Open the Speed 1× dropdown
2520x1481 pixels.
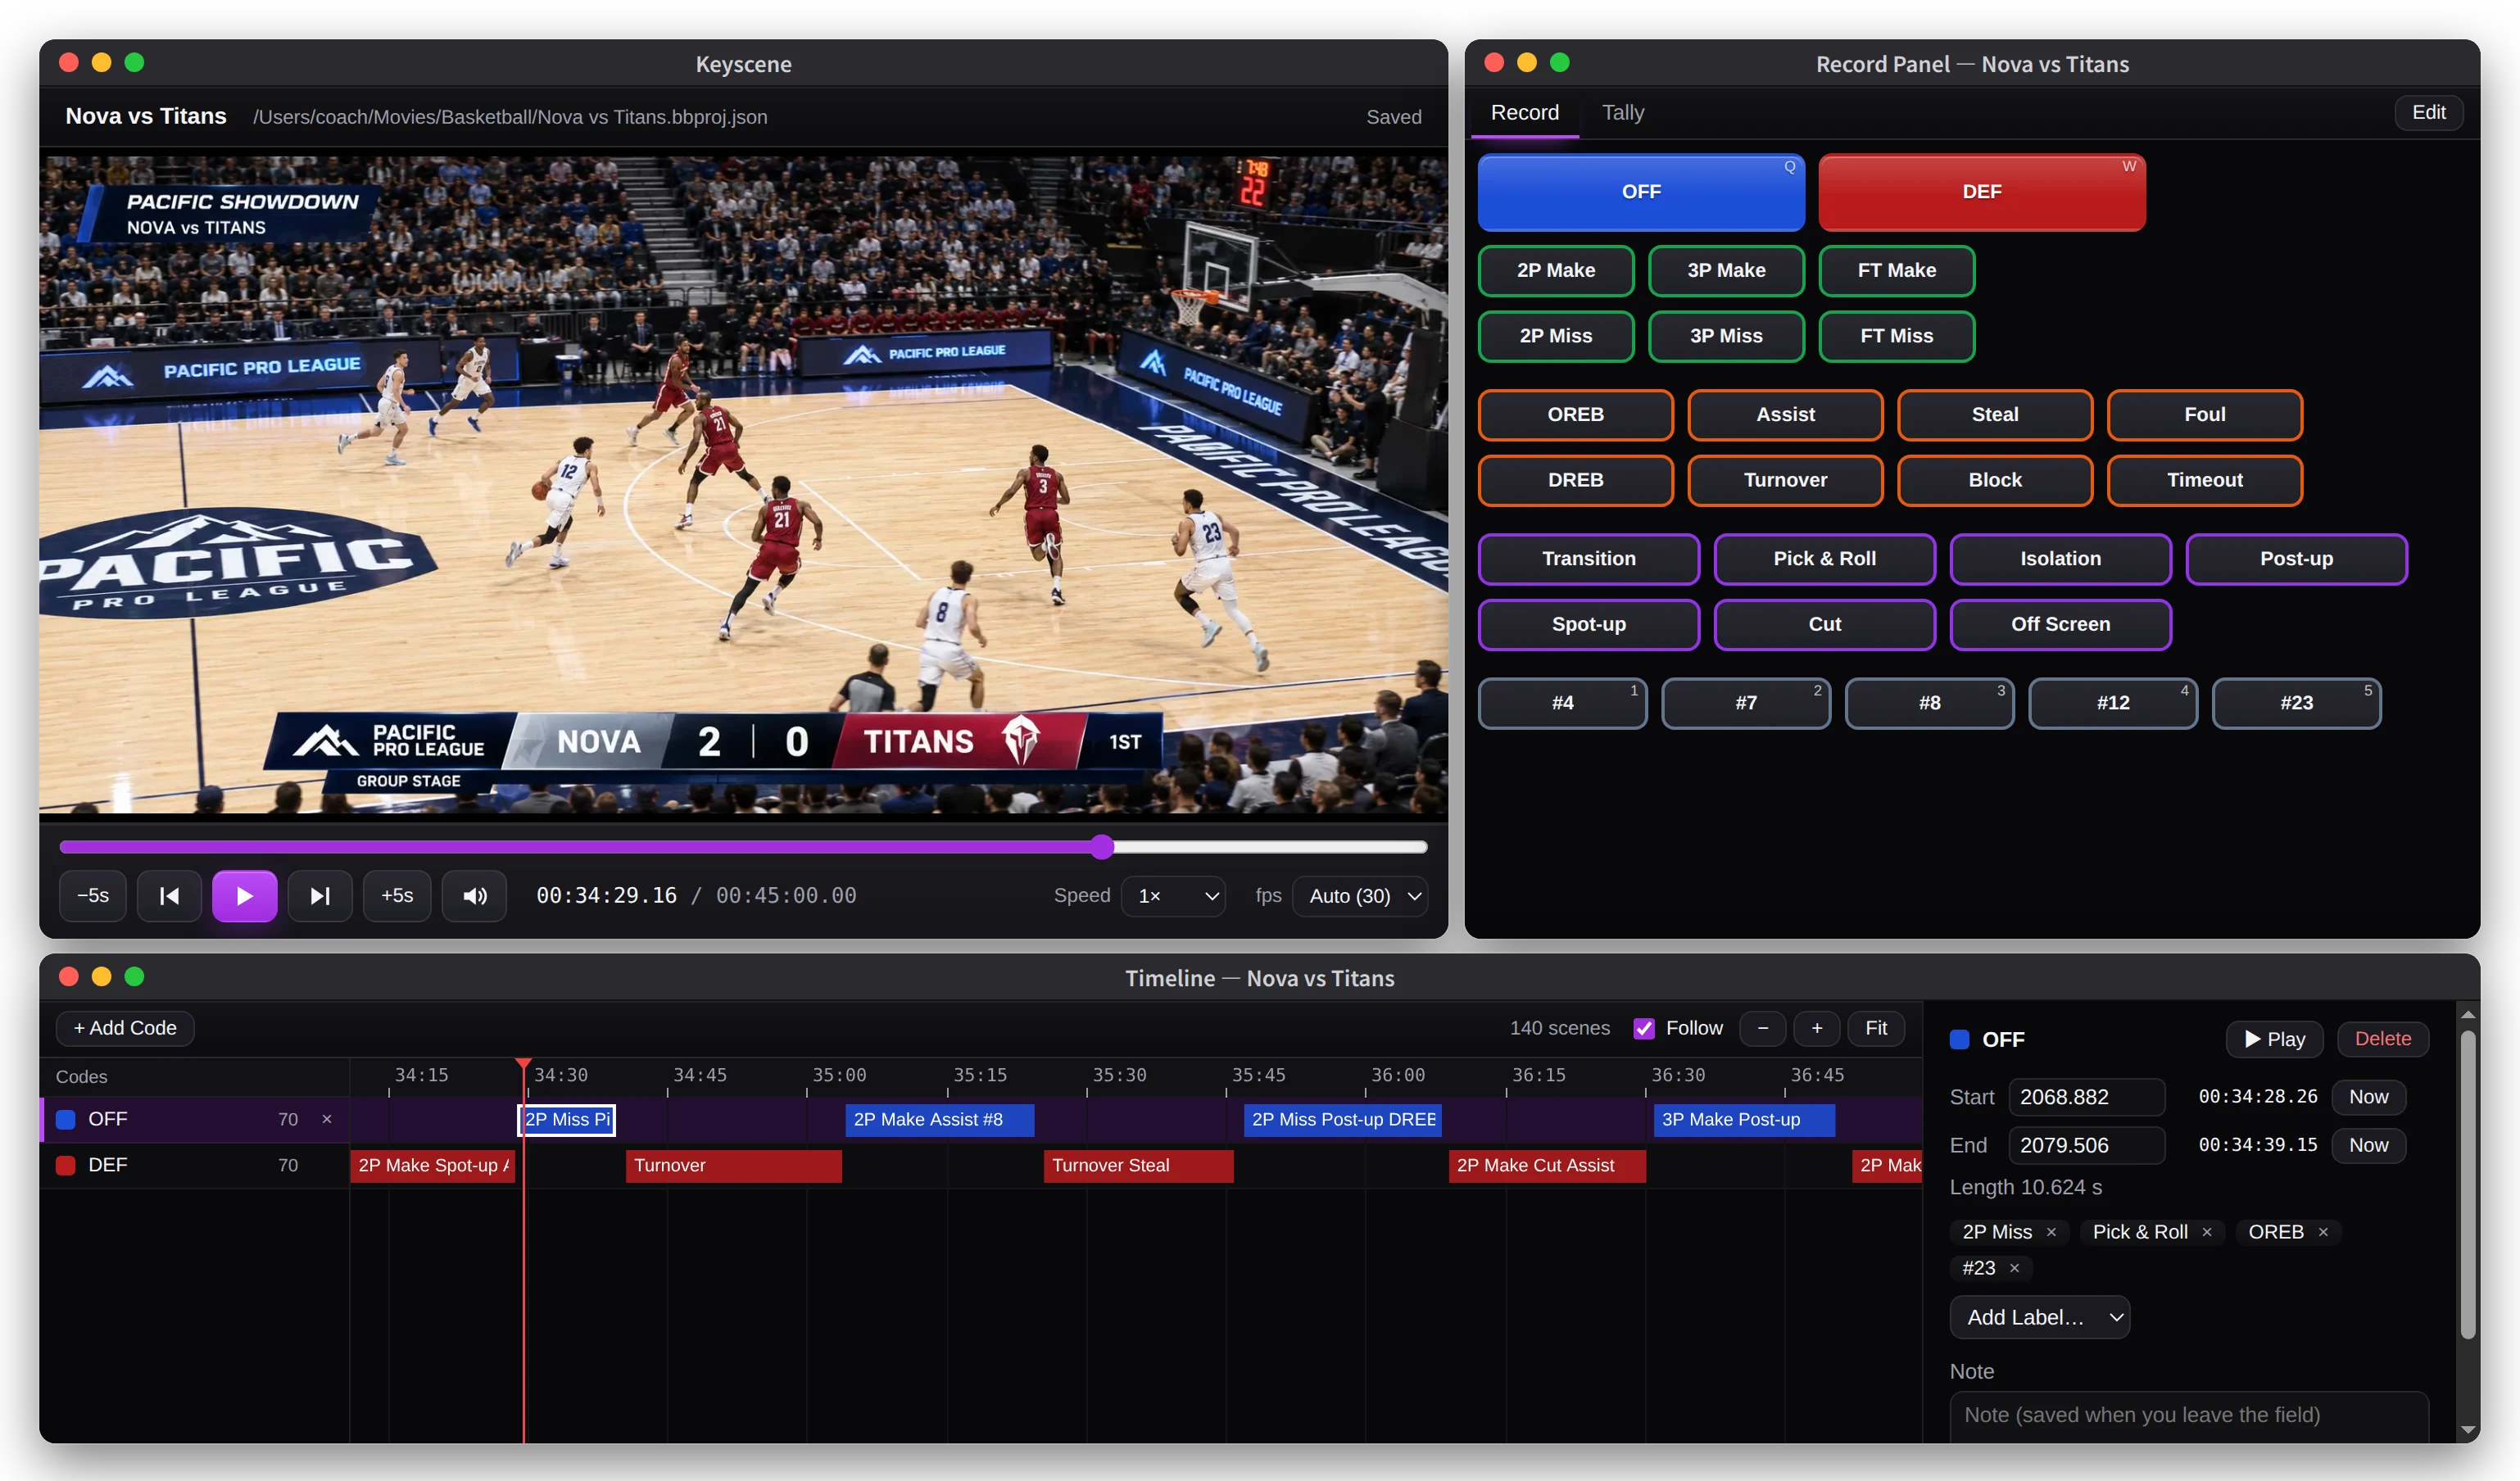1174,896
